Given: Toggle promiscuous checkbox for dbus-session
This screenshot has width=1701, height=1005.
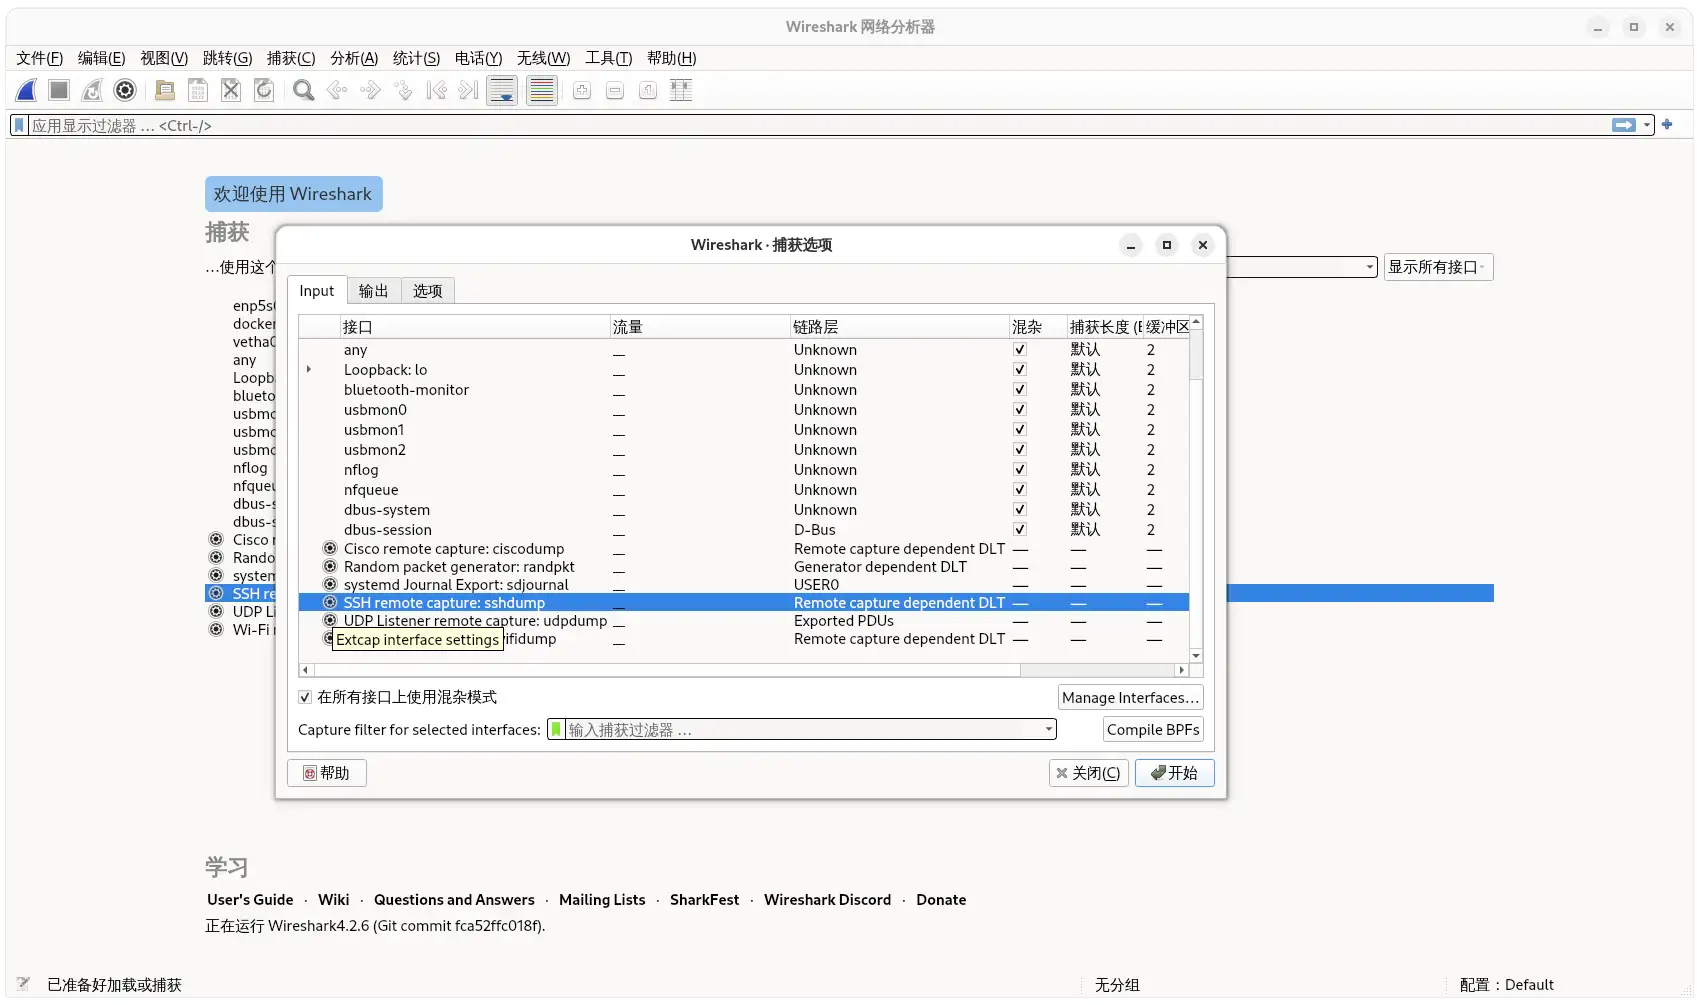Looking at the screenshot, I should 1020,530.
